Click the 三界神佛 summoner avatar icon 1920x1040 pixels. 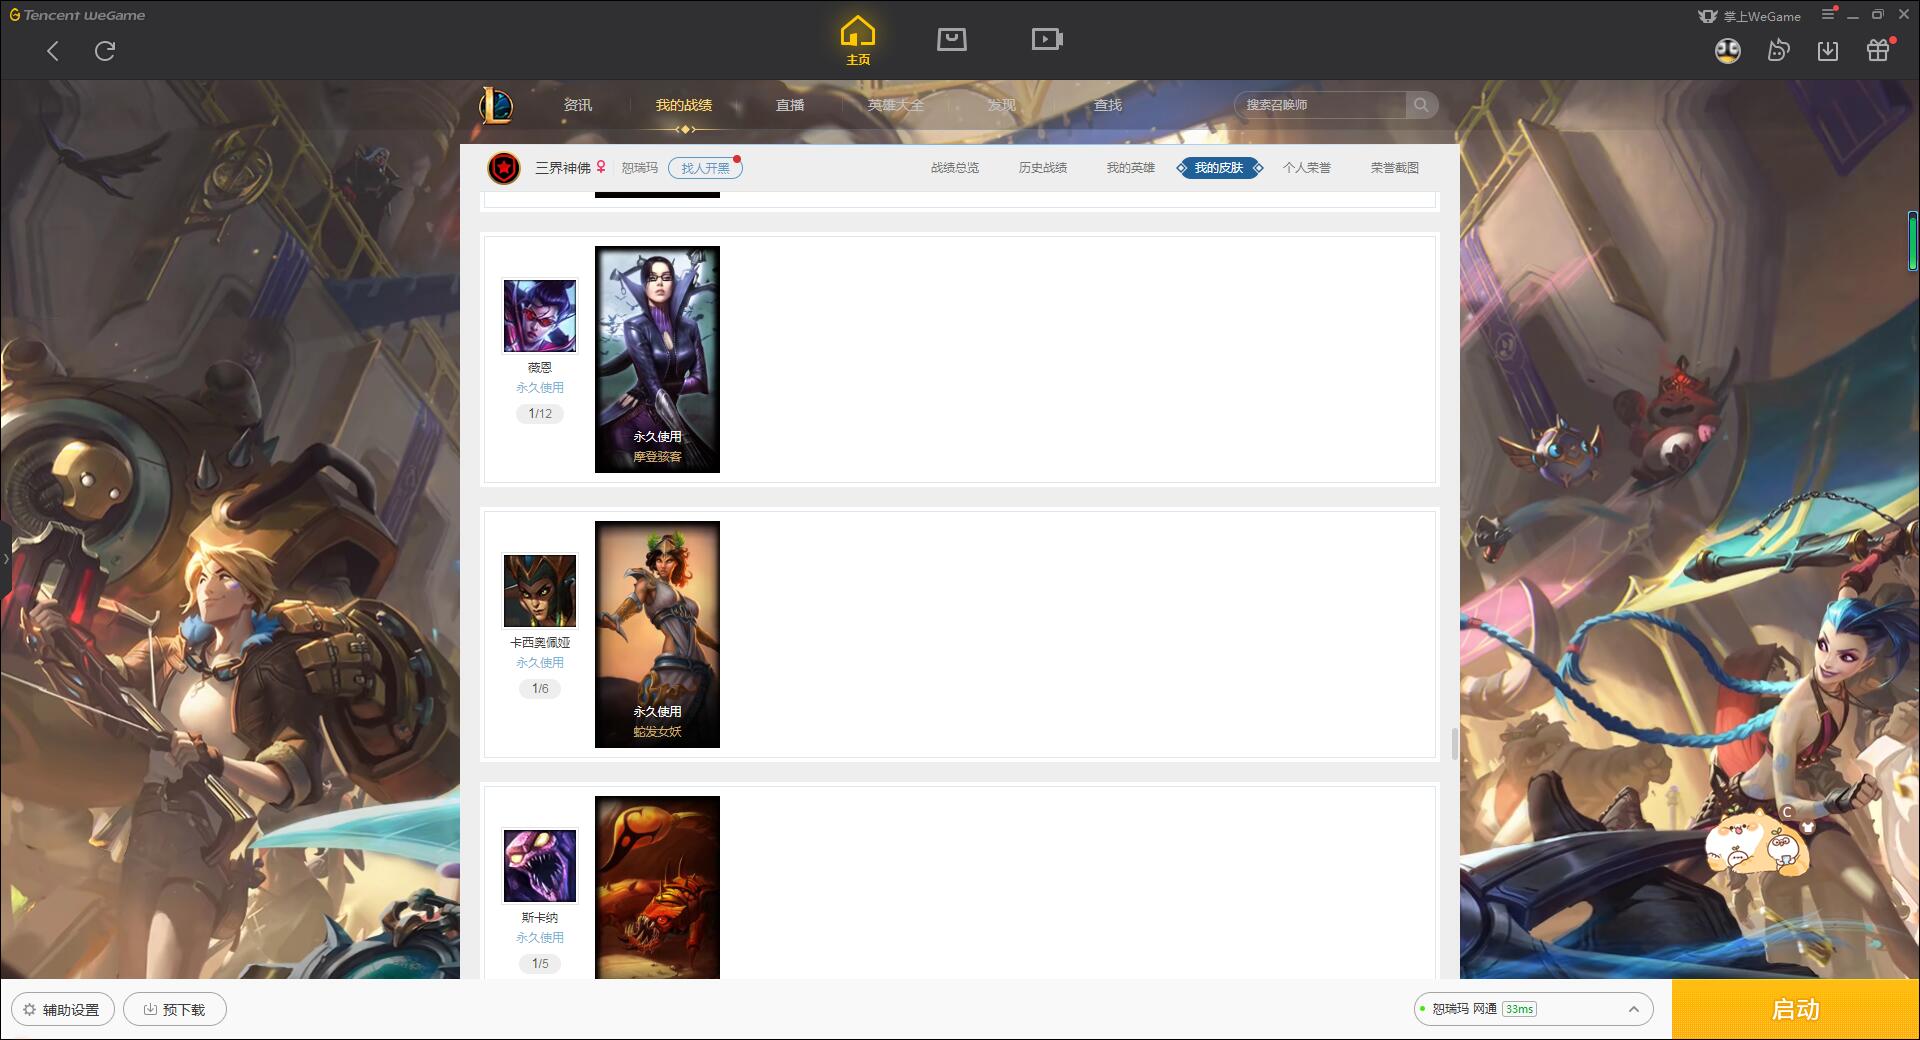click(504, 168)
